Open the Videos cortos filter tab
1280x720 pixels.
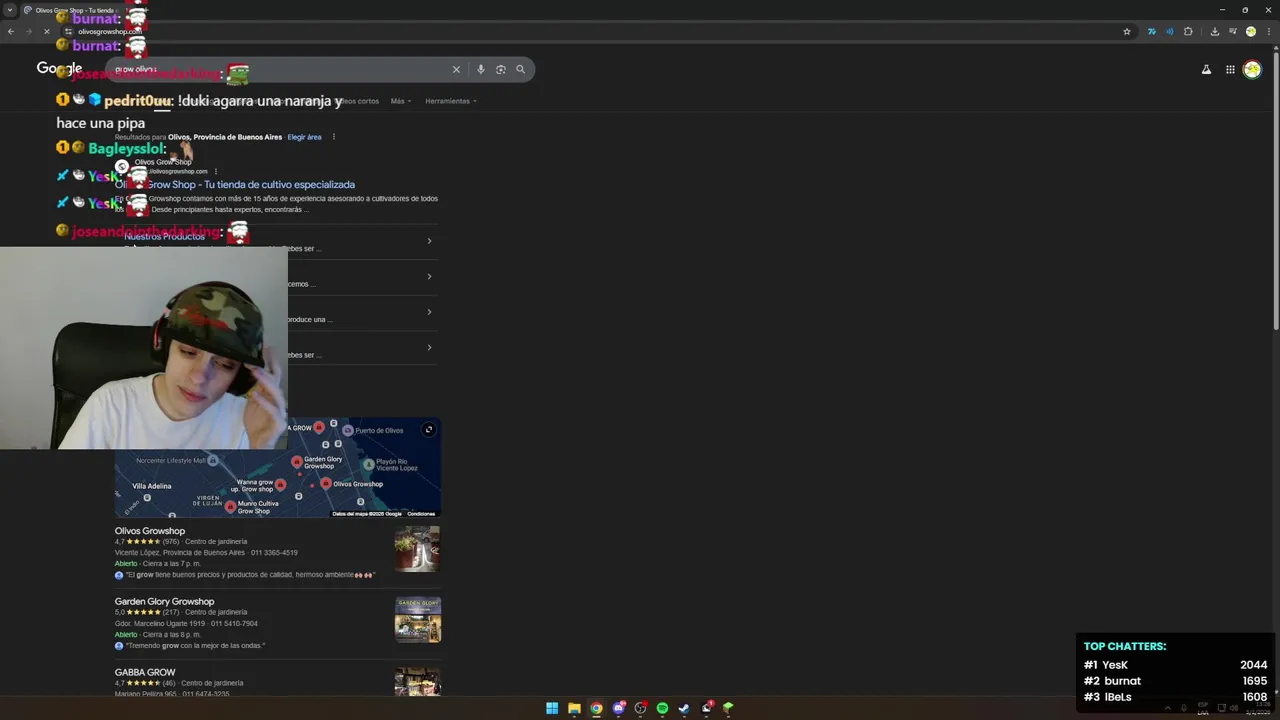[x=358, y=101]
